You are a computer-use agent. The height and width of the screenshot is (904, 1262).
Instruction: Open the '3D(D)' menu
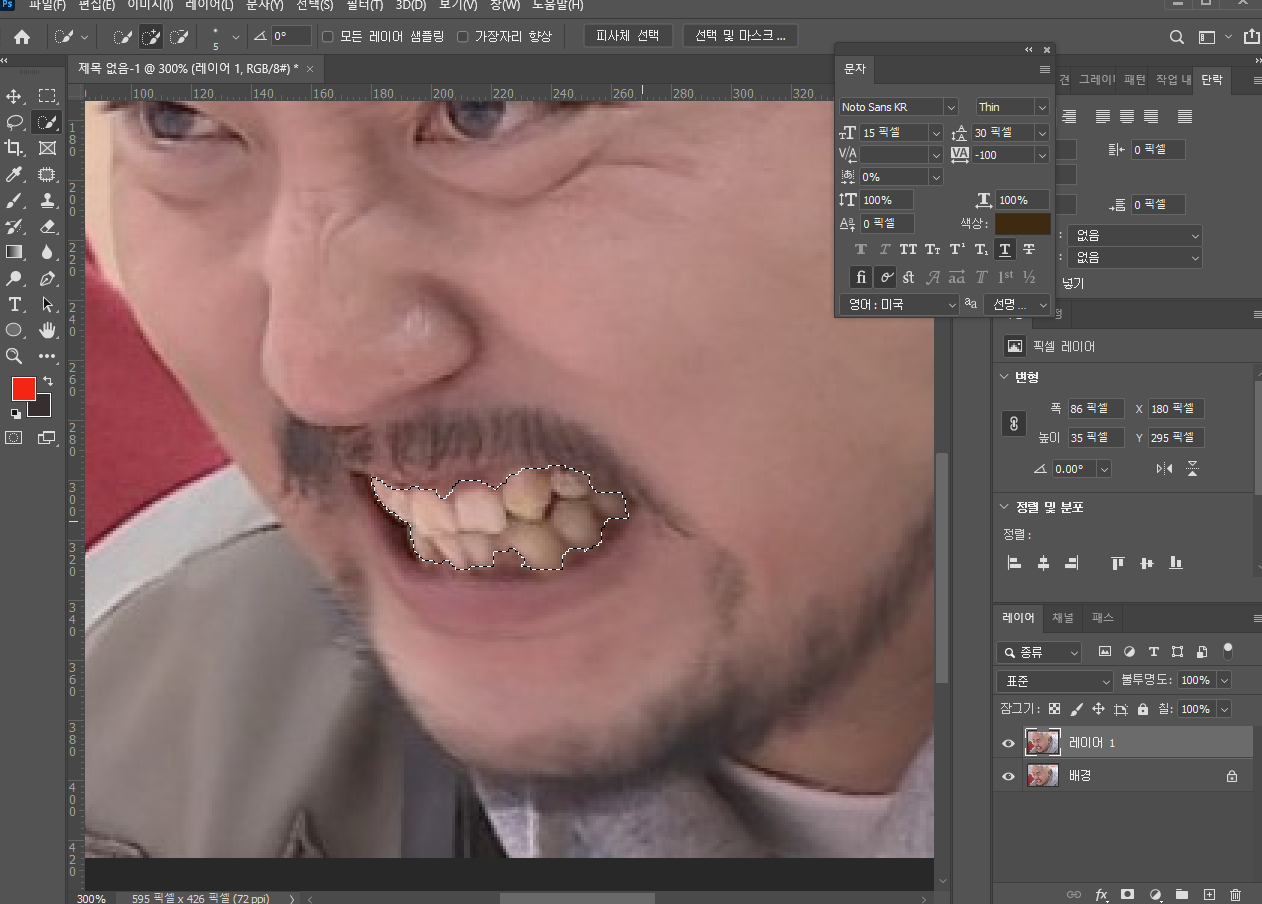[410, 5]
